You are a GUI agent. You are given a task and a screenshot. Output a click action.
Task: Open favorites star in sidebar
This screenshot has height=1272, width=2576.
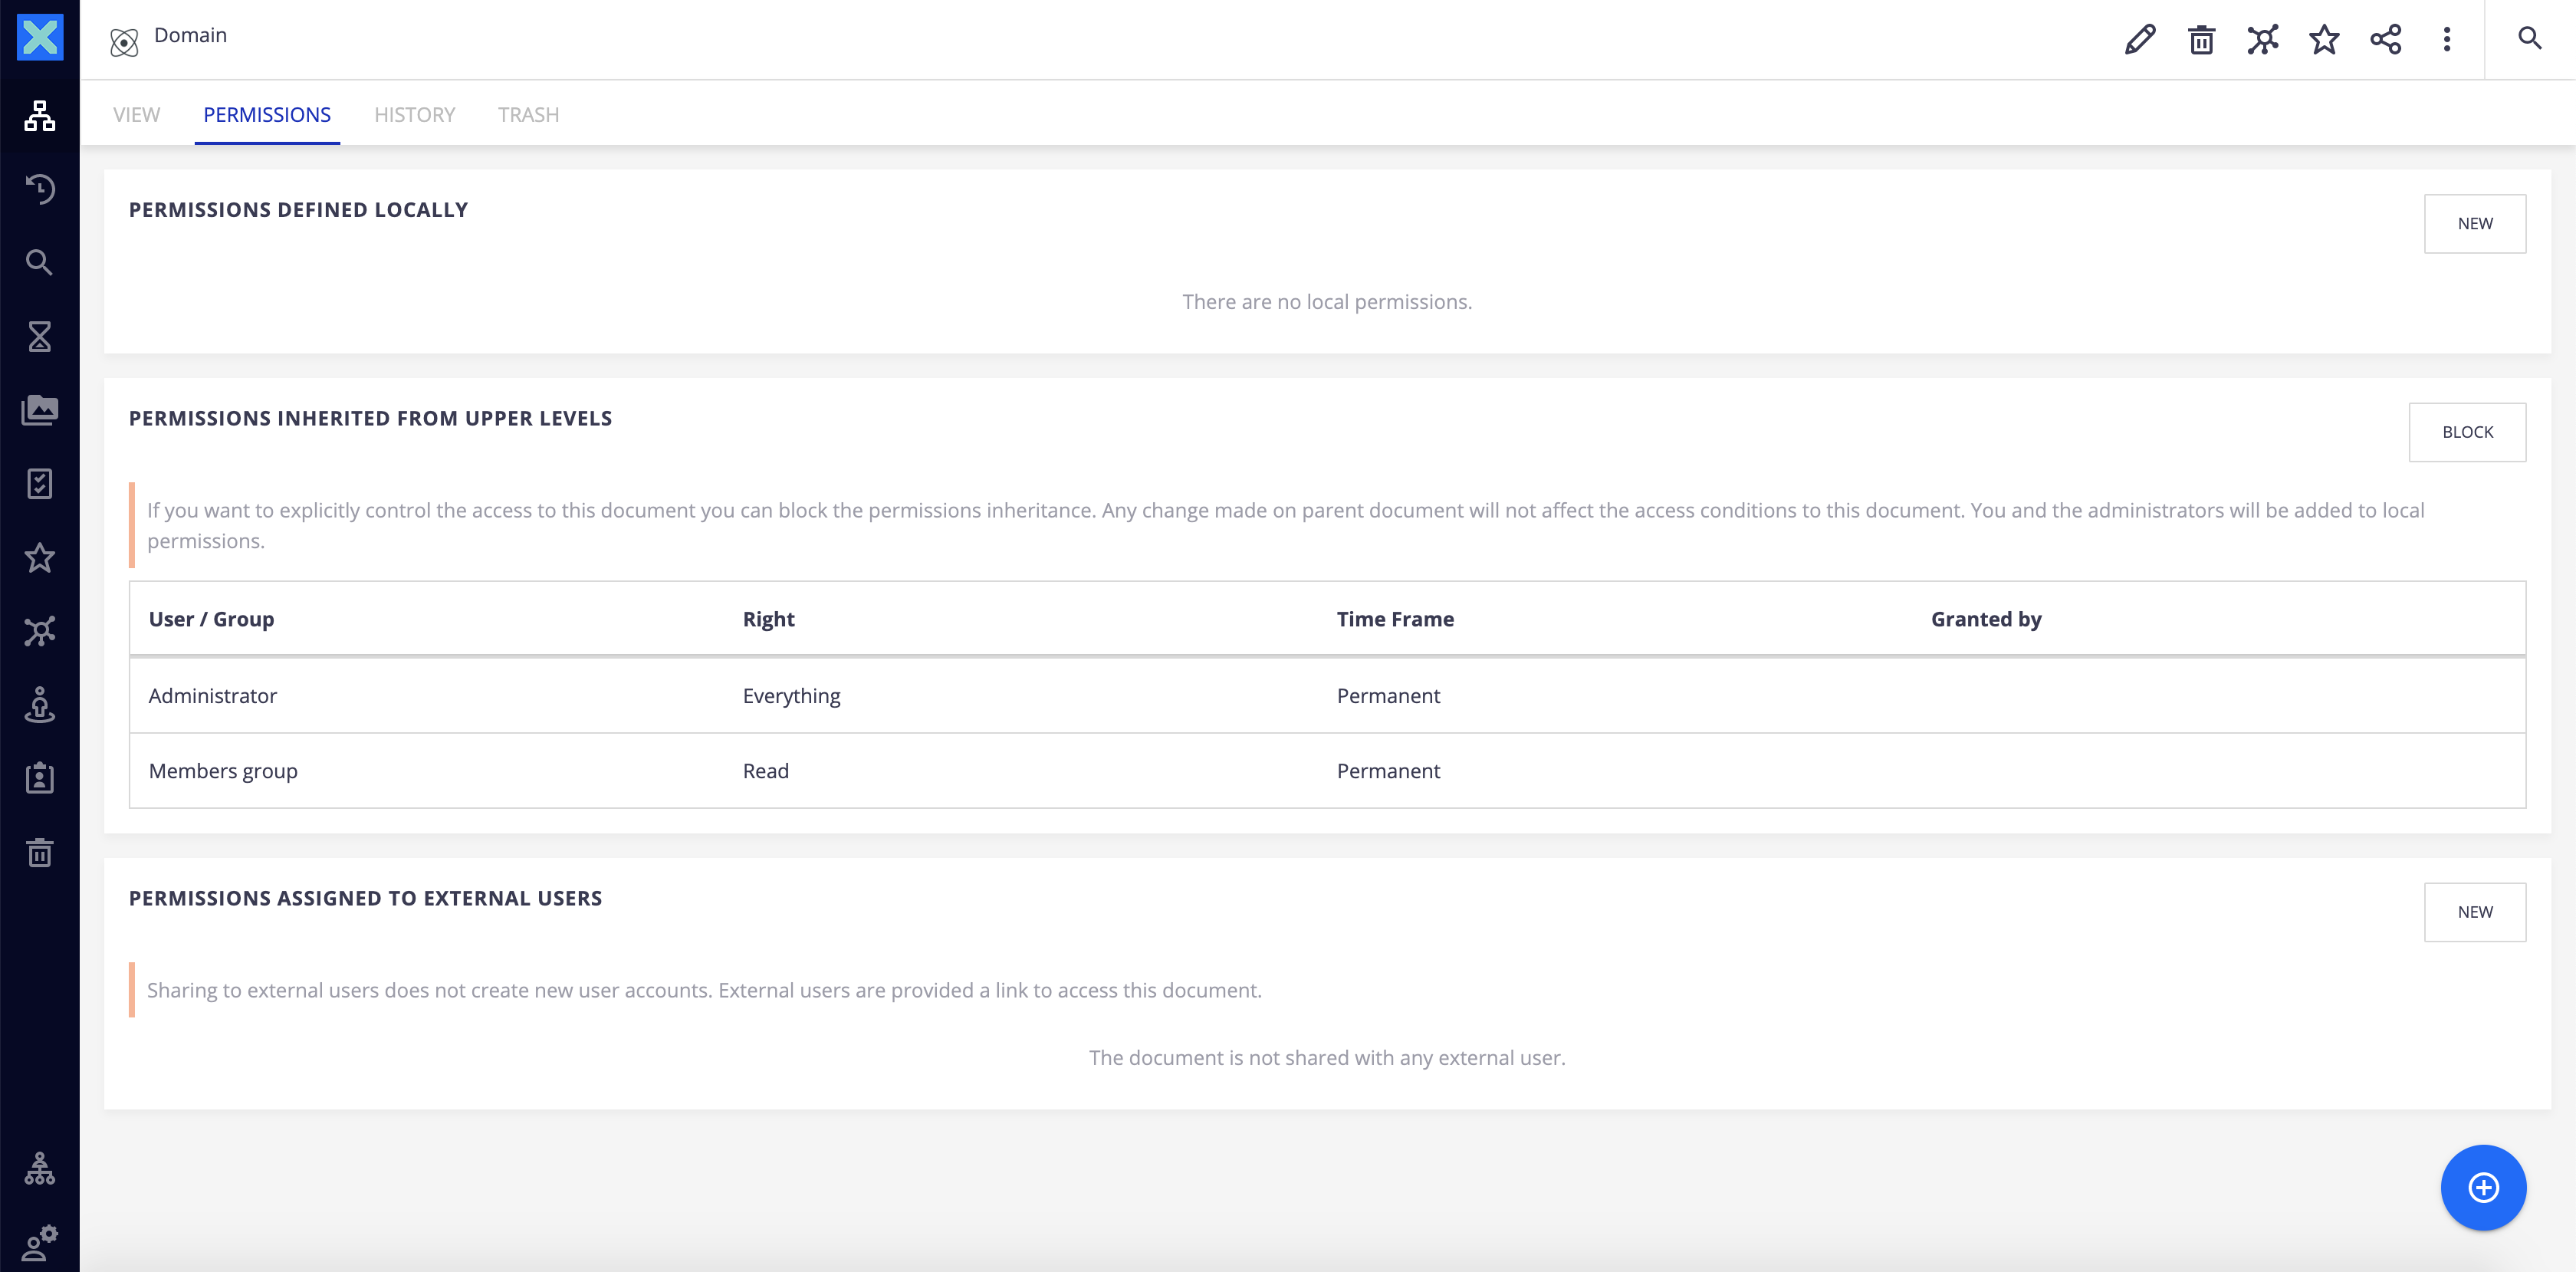40,558
